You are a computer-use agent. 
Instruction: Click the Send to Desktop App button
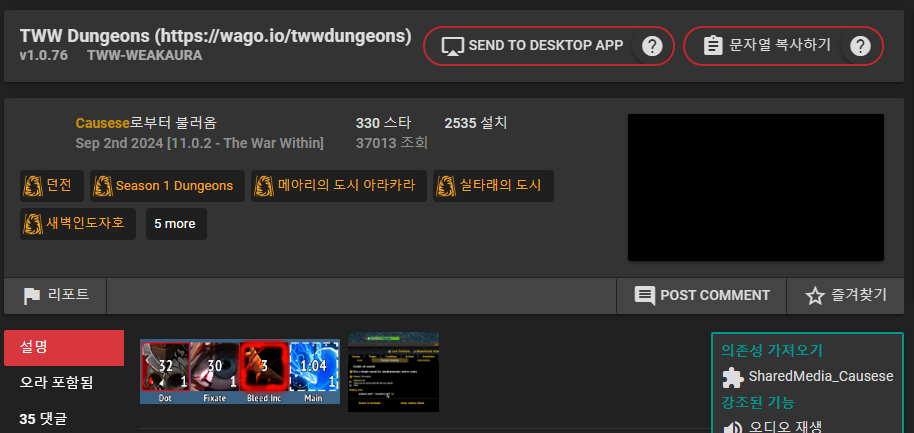(x=549, y=45)
